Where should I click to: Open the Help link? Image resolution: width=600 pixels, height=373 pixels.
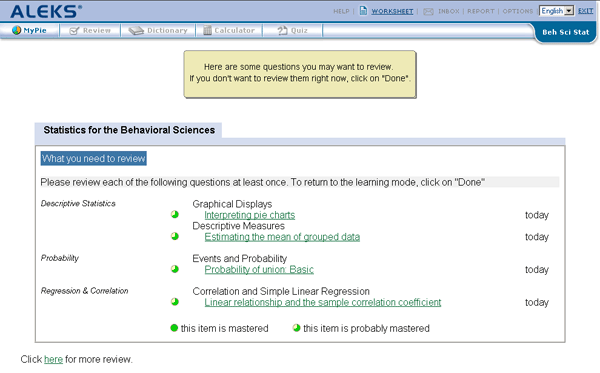341,11
